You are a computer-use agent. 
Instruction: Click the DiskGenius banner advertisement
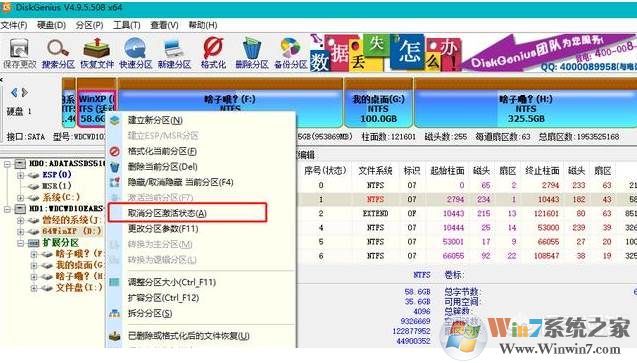[473, 53]
